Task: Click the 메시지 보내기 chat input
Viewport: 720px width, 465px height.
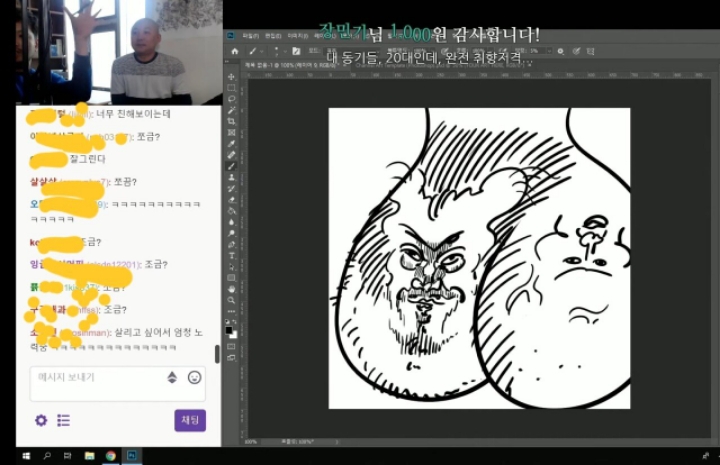Action: click(118, 384)
